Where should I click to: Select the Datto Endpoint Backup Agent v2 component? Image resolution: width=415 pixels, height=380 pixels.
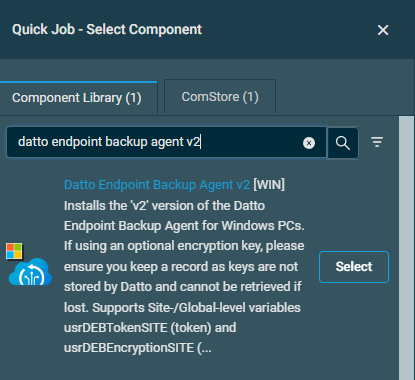tap(354, 267)
